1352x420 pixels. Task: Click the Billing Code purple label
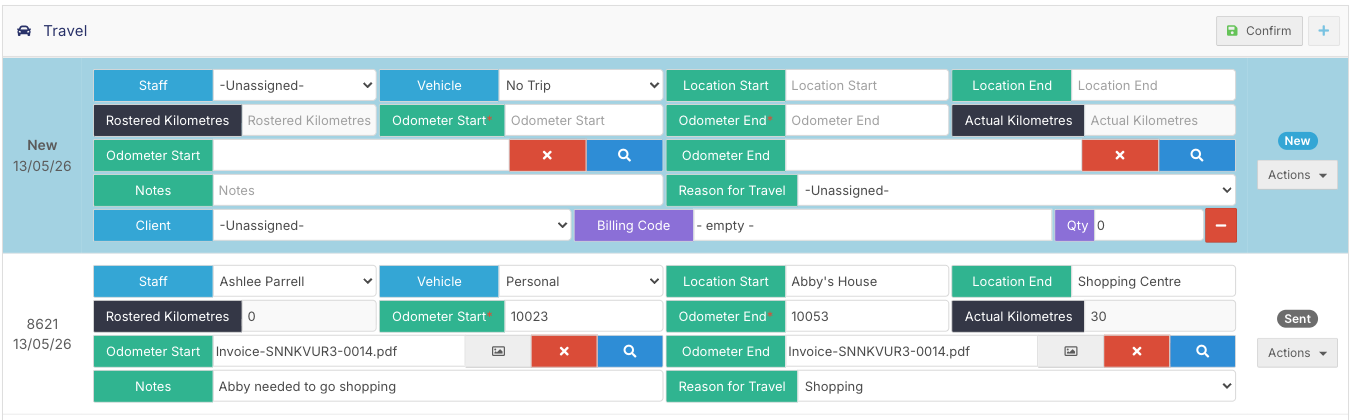[633, 226]
